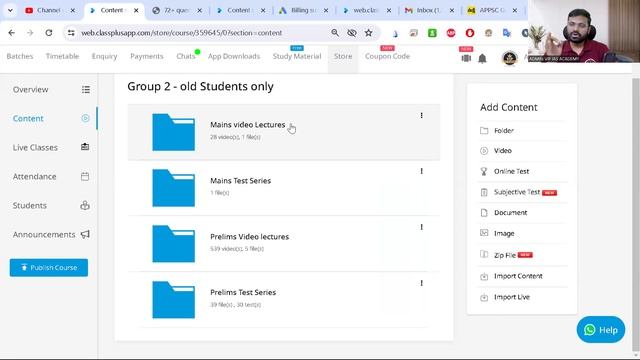Bookmark this page with star icon
The width and height of the screenshot is (640, 360).
369,33
